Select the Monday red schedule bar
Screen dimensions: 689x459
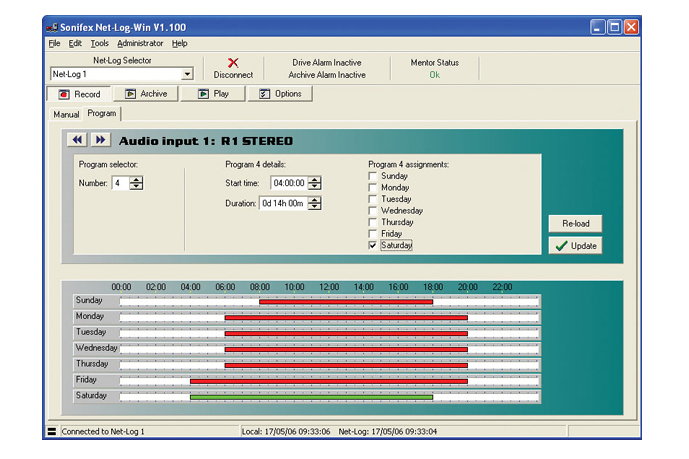click(346, 318)
